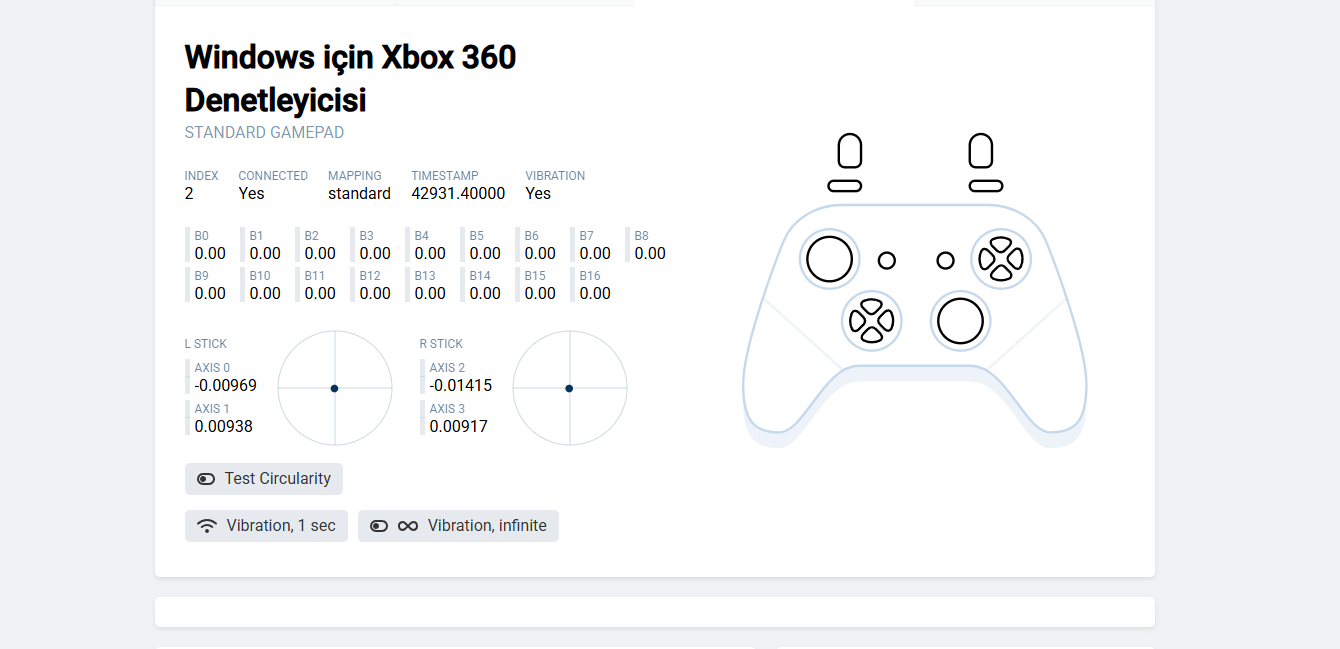Click the CONNECTED value "Yes"
The image size is (1340, 649).
(251, 194)
